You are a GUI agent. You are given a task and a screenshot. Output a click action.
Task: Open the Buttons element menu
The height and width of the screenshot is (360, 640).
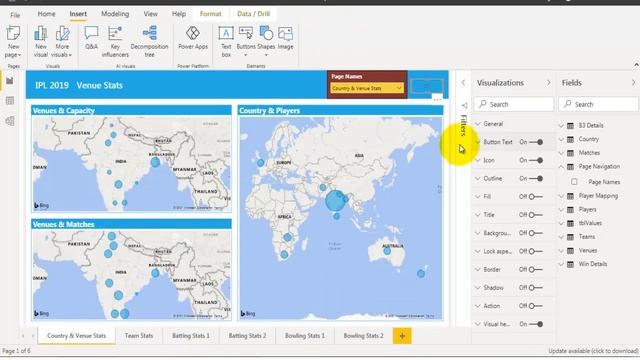246,41
